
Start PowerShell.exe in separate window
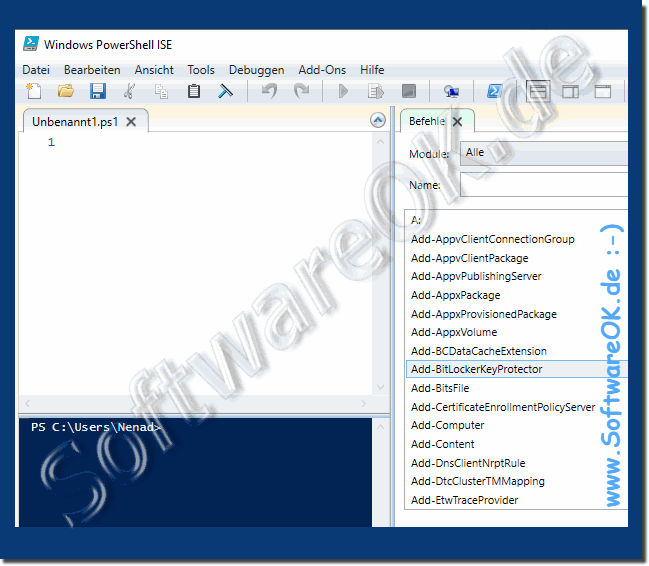point(495,91)
